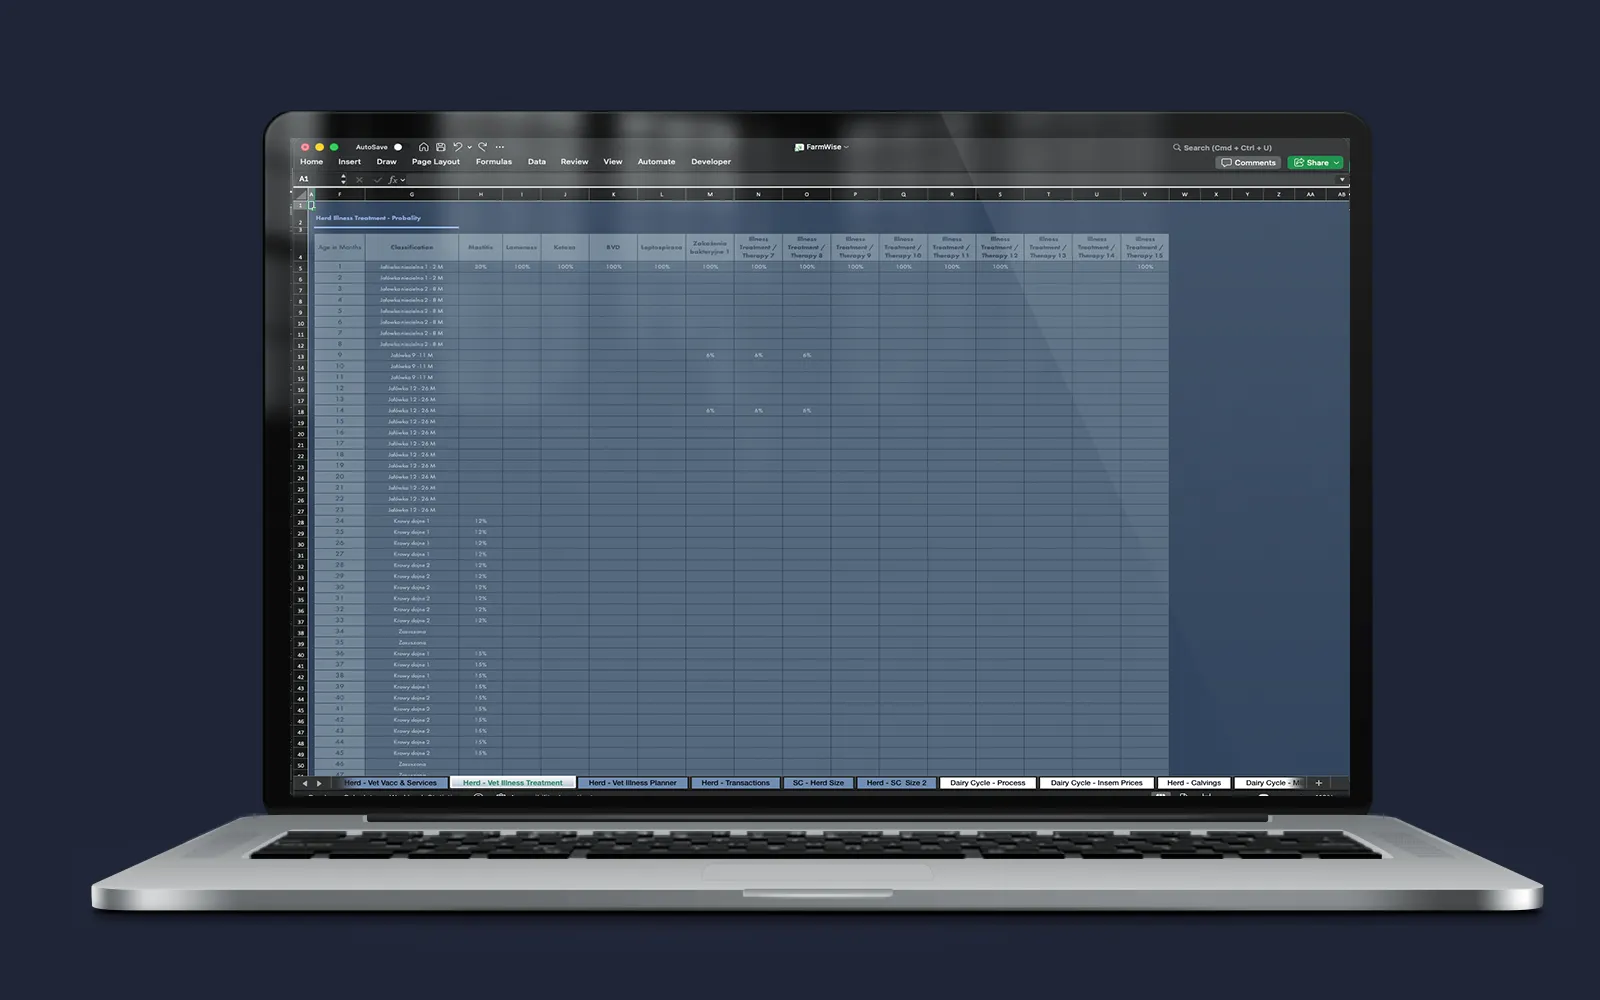Click the formula bar cancel X icon
The width and height of the screenshot is (1600, 1000).
coord(360,180)
